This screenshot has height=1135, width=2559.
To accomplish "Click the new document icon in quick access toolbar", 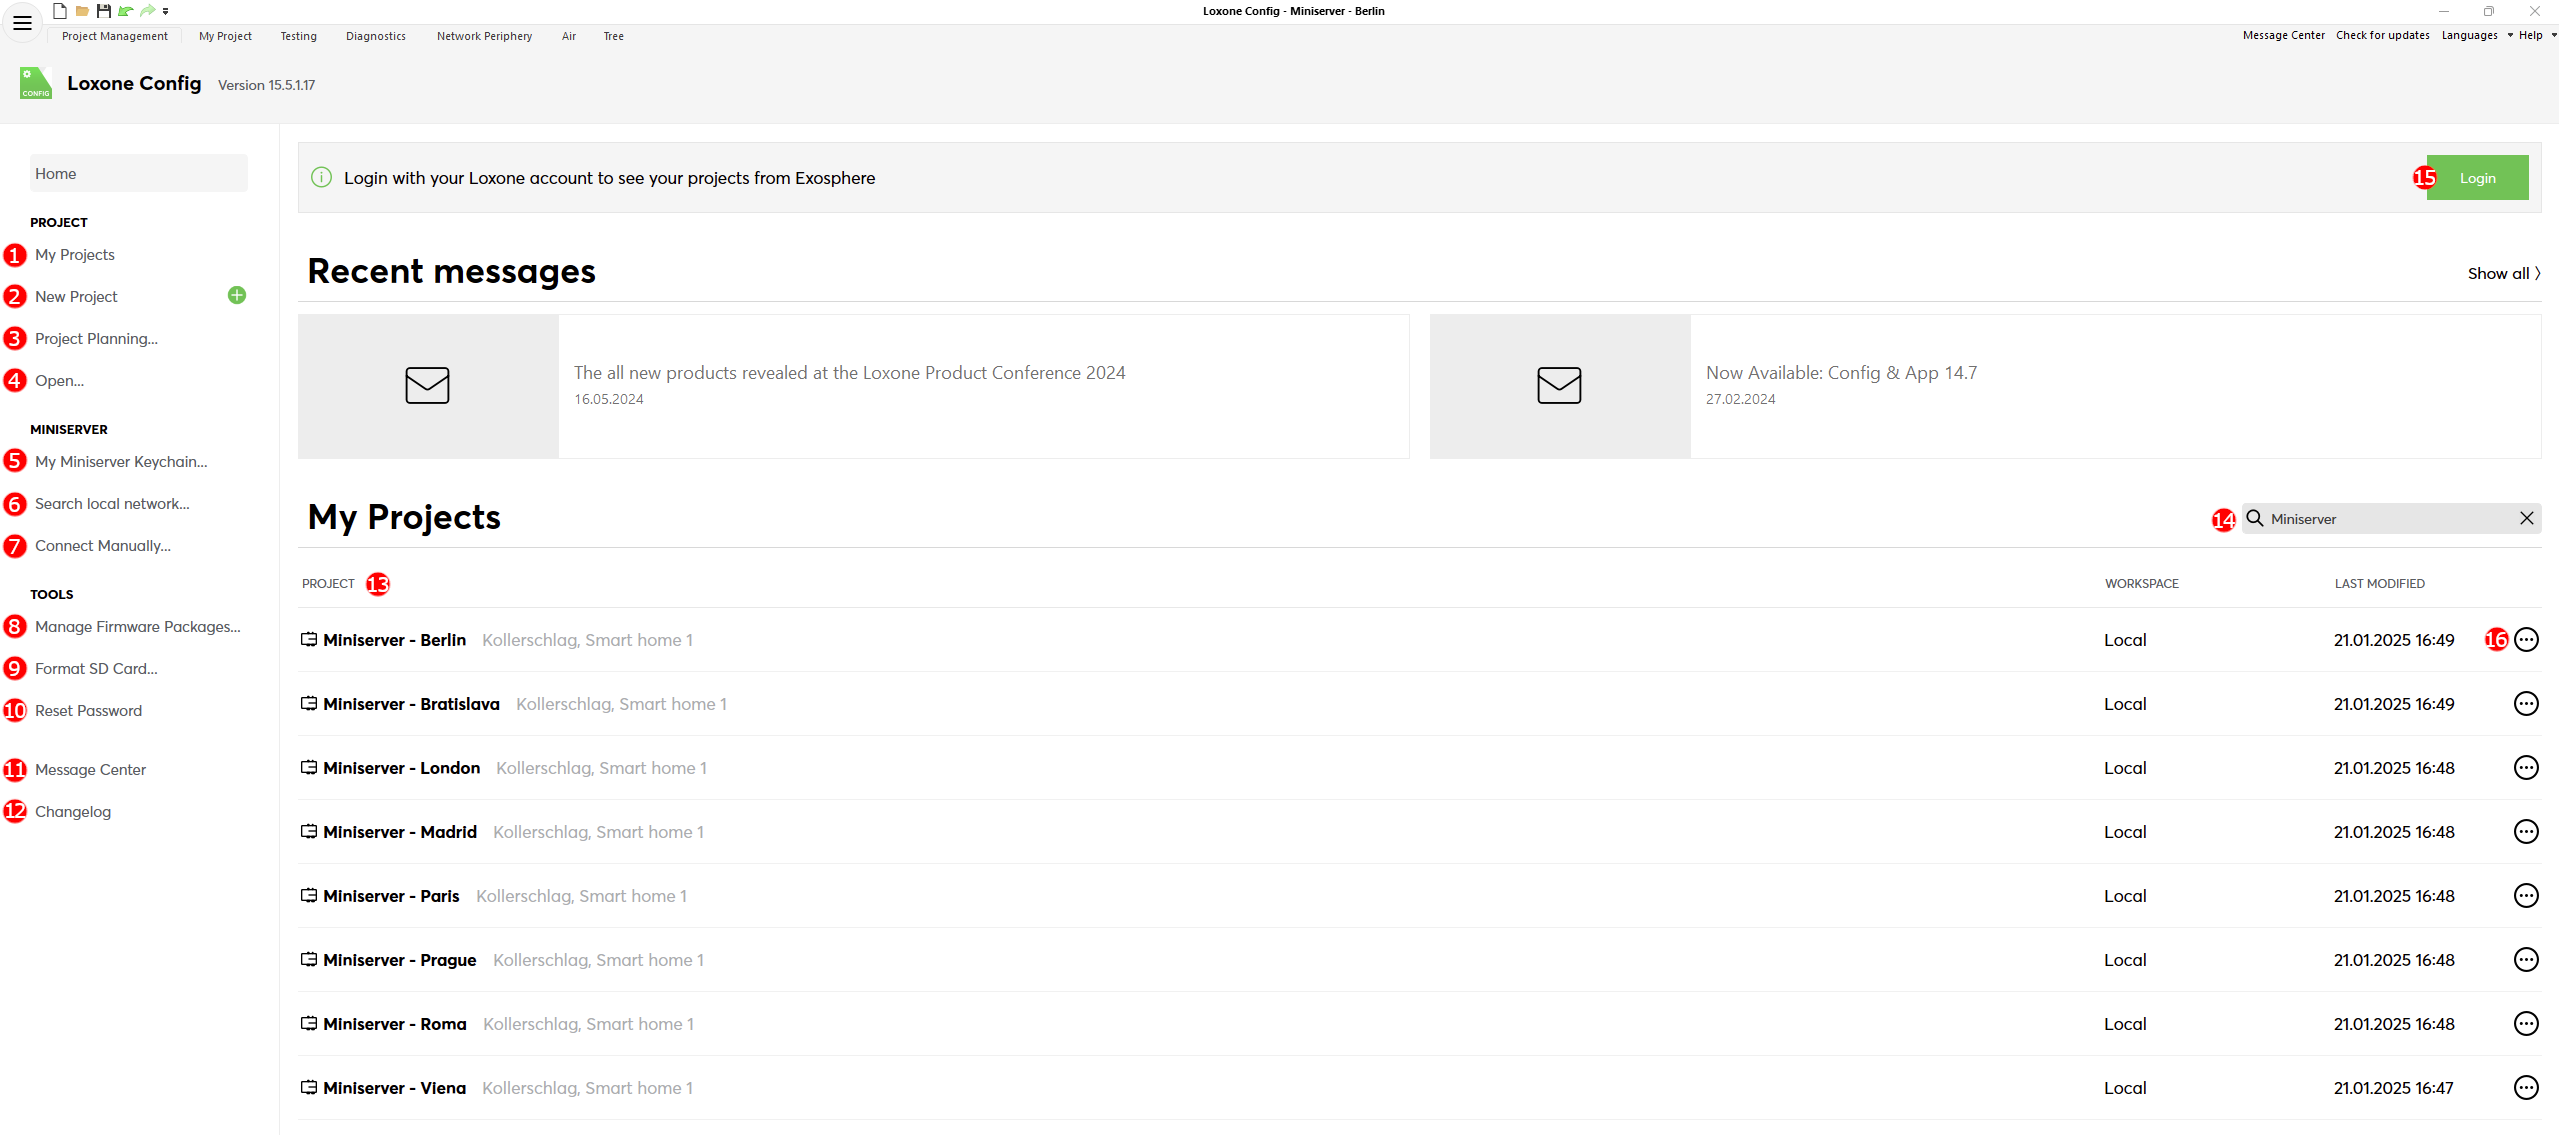I will (x=60, y=11).
